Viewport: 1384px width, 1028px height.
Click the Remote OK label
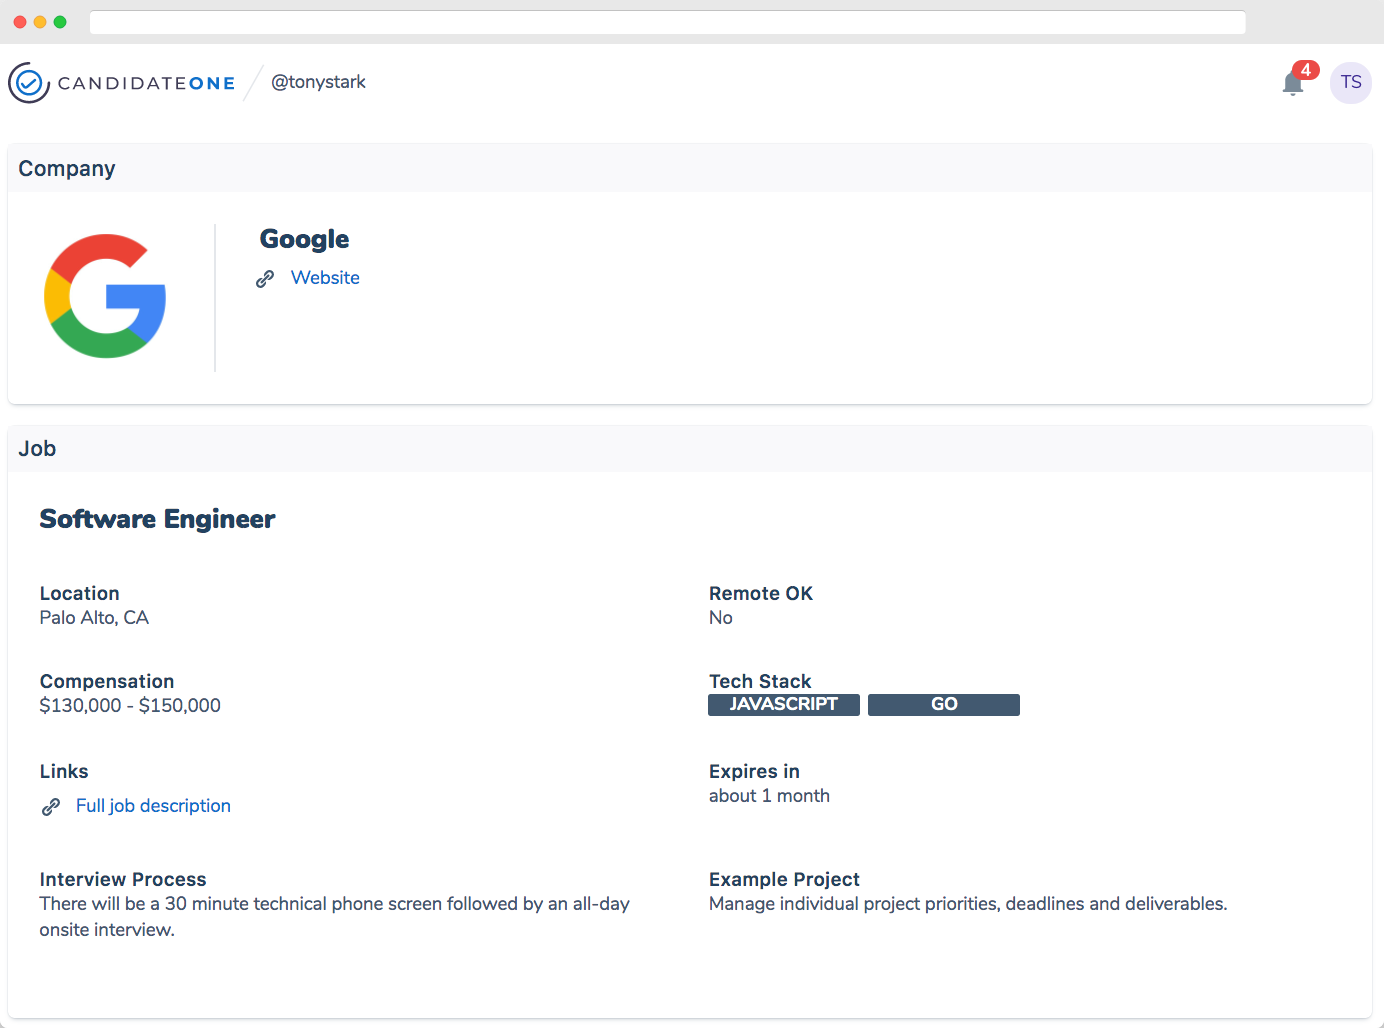point(761,593)
